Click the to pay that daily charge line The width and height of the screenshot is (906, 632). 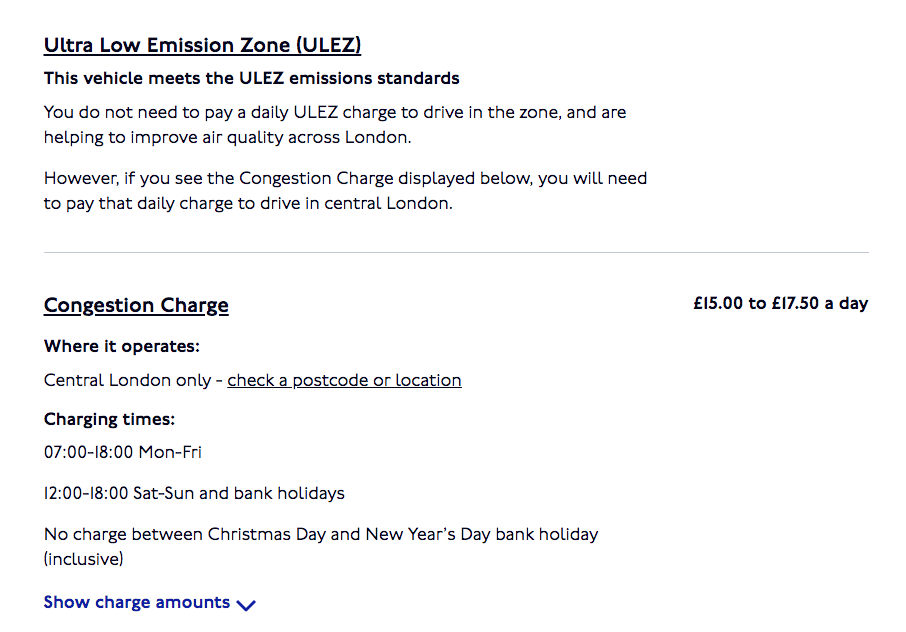click(x=248, y=203)
